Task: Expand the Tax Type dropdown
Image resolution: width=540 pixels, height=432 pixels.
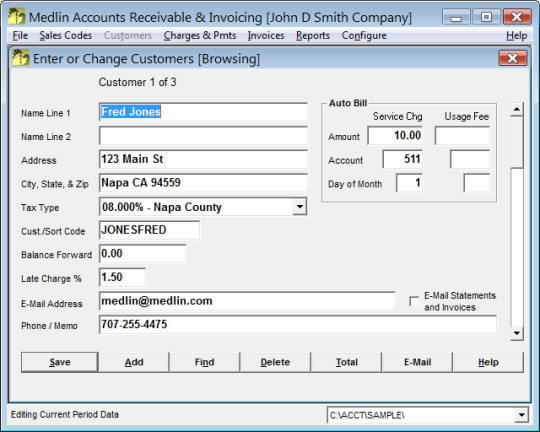Action: (300, 207)
